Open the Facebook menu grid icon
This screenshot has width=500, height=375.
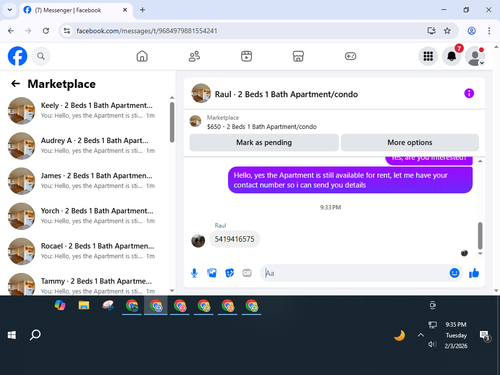pos(428,56)
